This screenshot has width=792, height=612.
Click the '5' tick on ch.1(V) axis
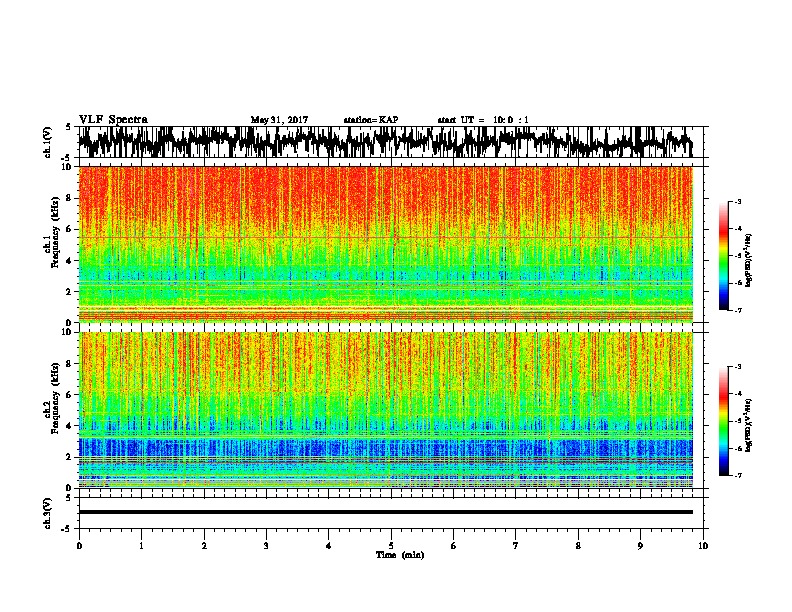[69, 127]
